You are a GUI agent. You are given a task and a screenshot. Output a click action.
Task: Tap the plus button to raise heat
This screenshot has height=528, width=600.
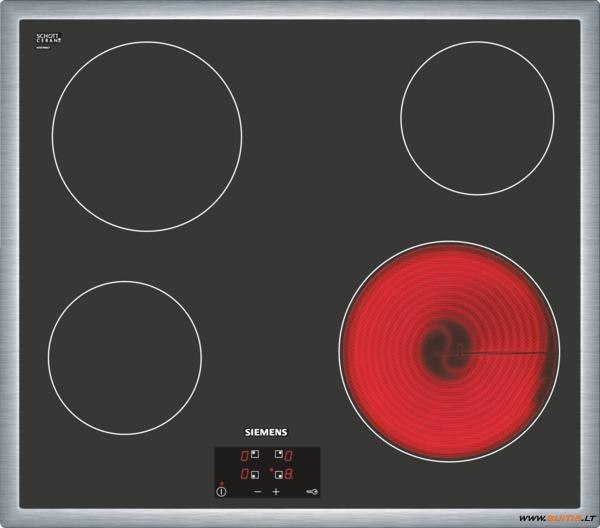tap(277, 492)
